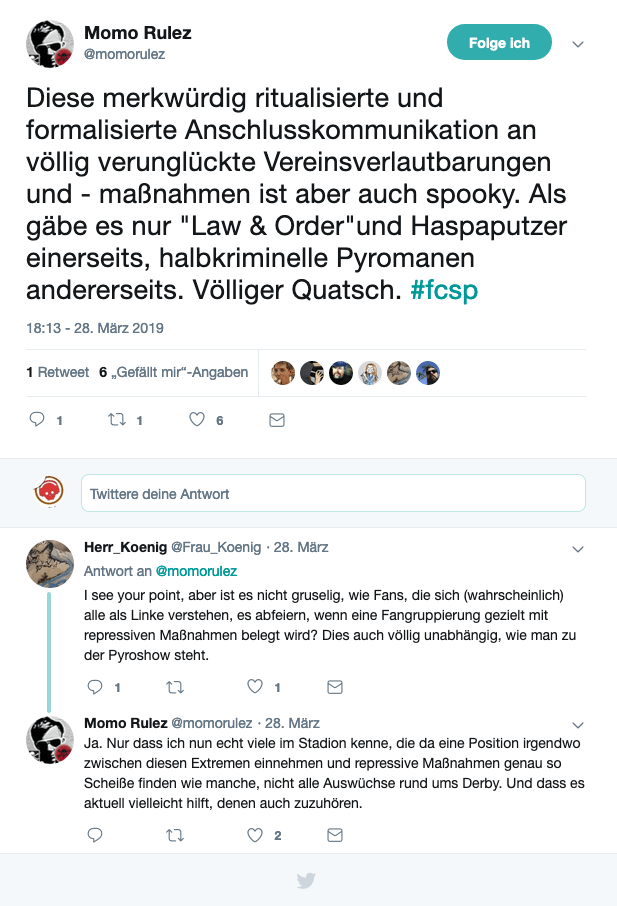Screen dimensions: 617x906
Task: Toggle the 'Folge ich' follow button
Action: point(499,43)
